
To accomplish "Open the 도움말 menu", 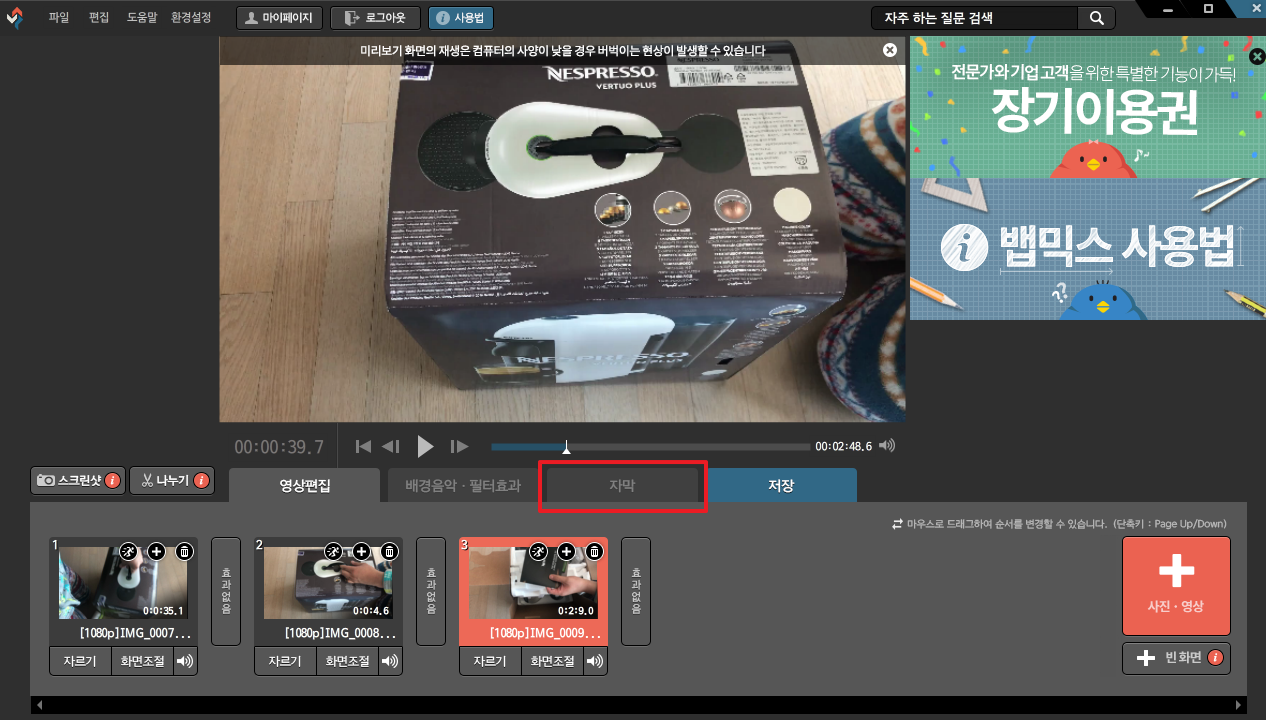I will pos(142,18).
